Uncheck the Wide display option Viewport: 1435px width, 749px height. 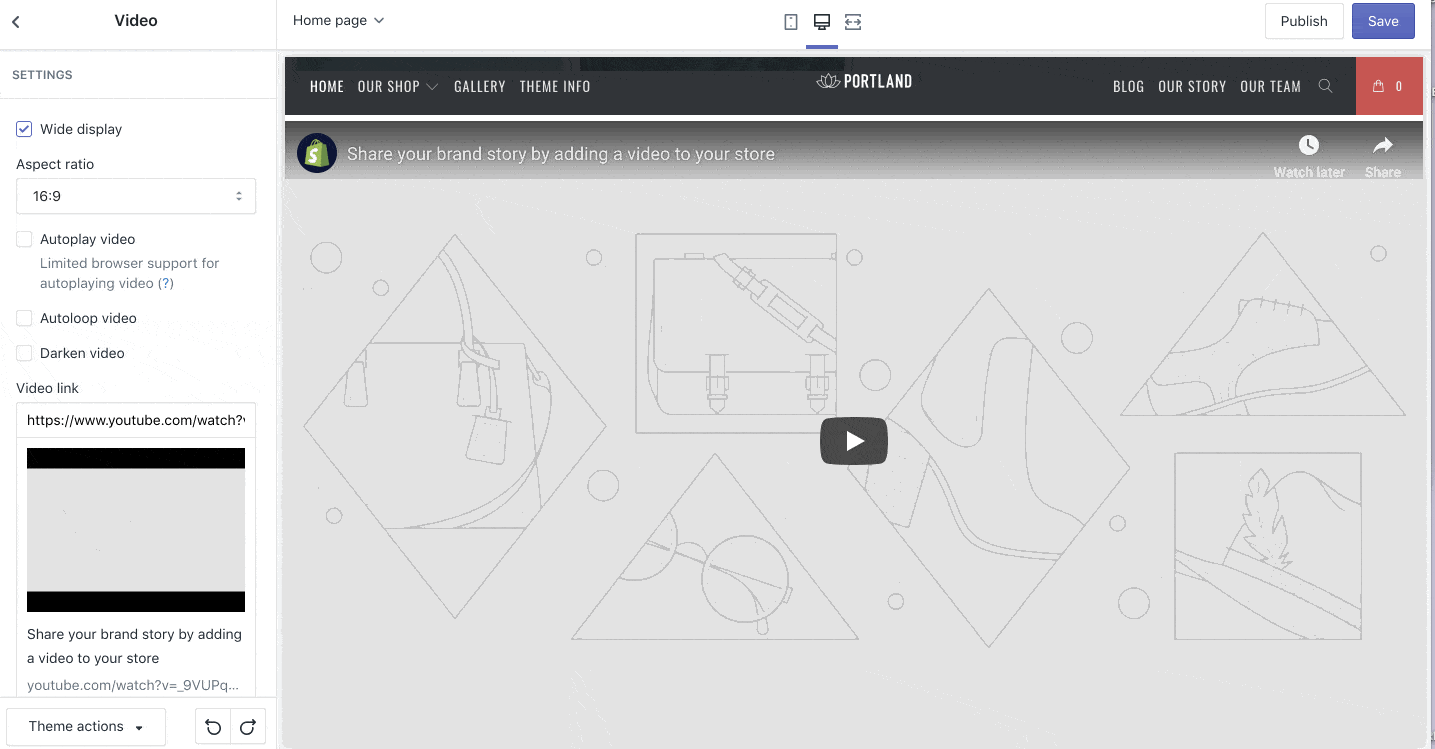pos(23,129)
